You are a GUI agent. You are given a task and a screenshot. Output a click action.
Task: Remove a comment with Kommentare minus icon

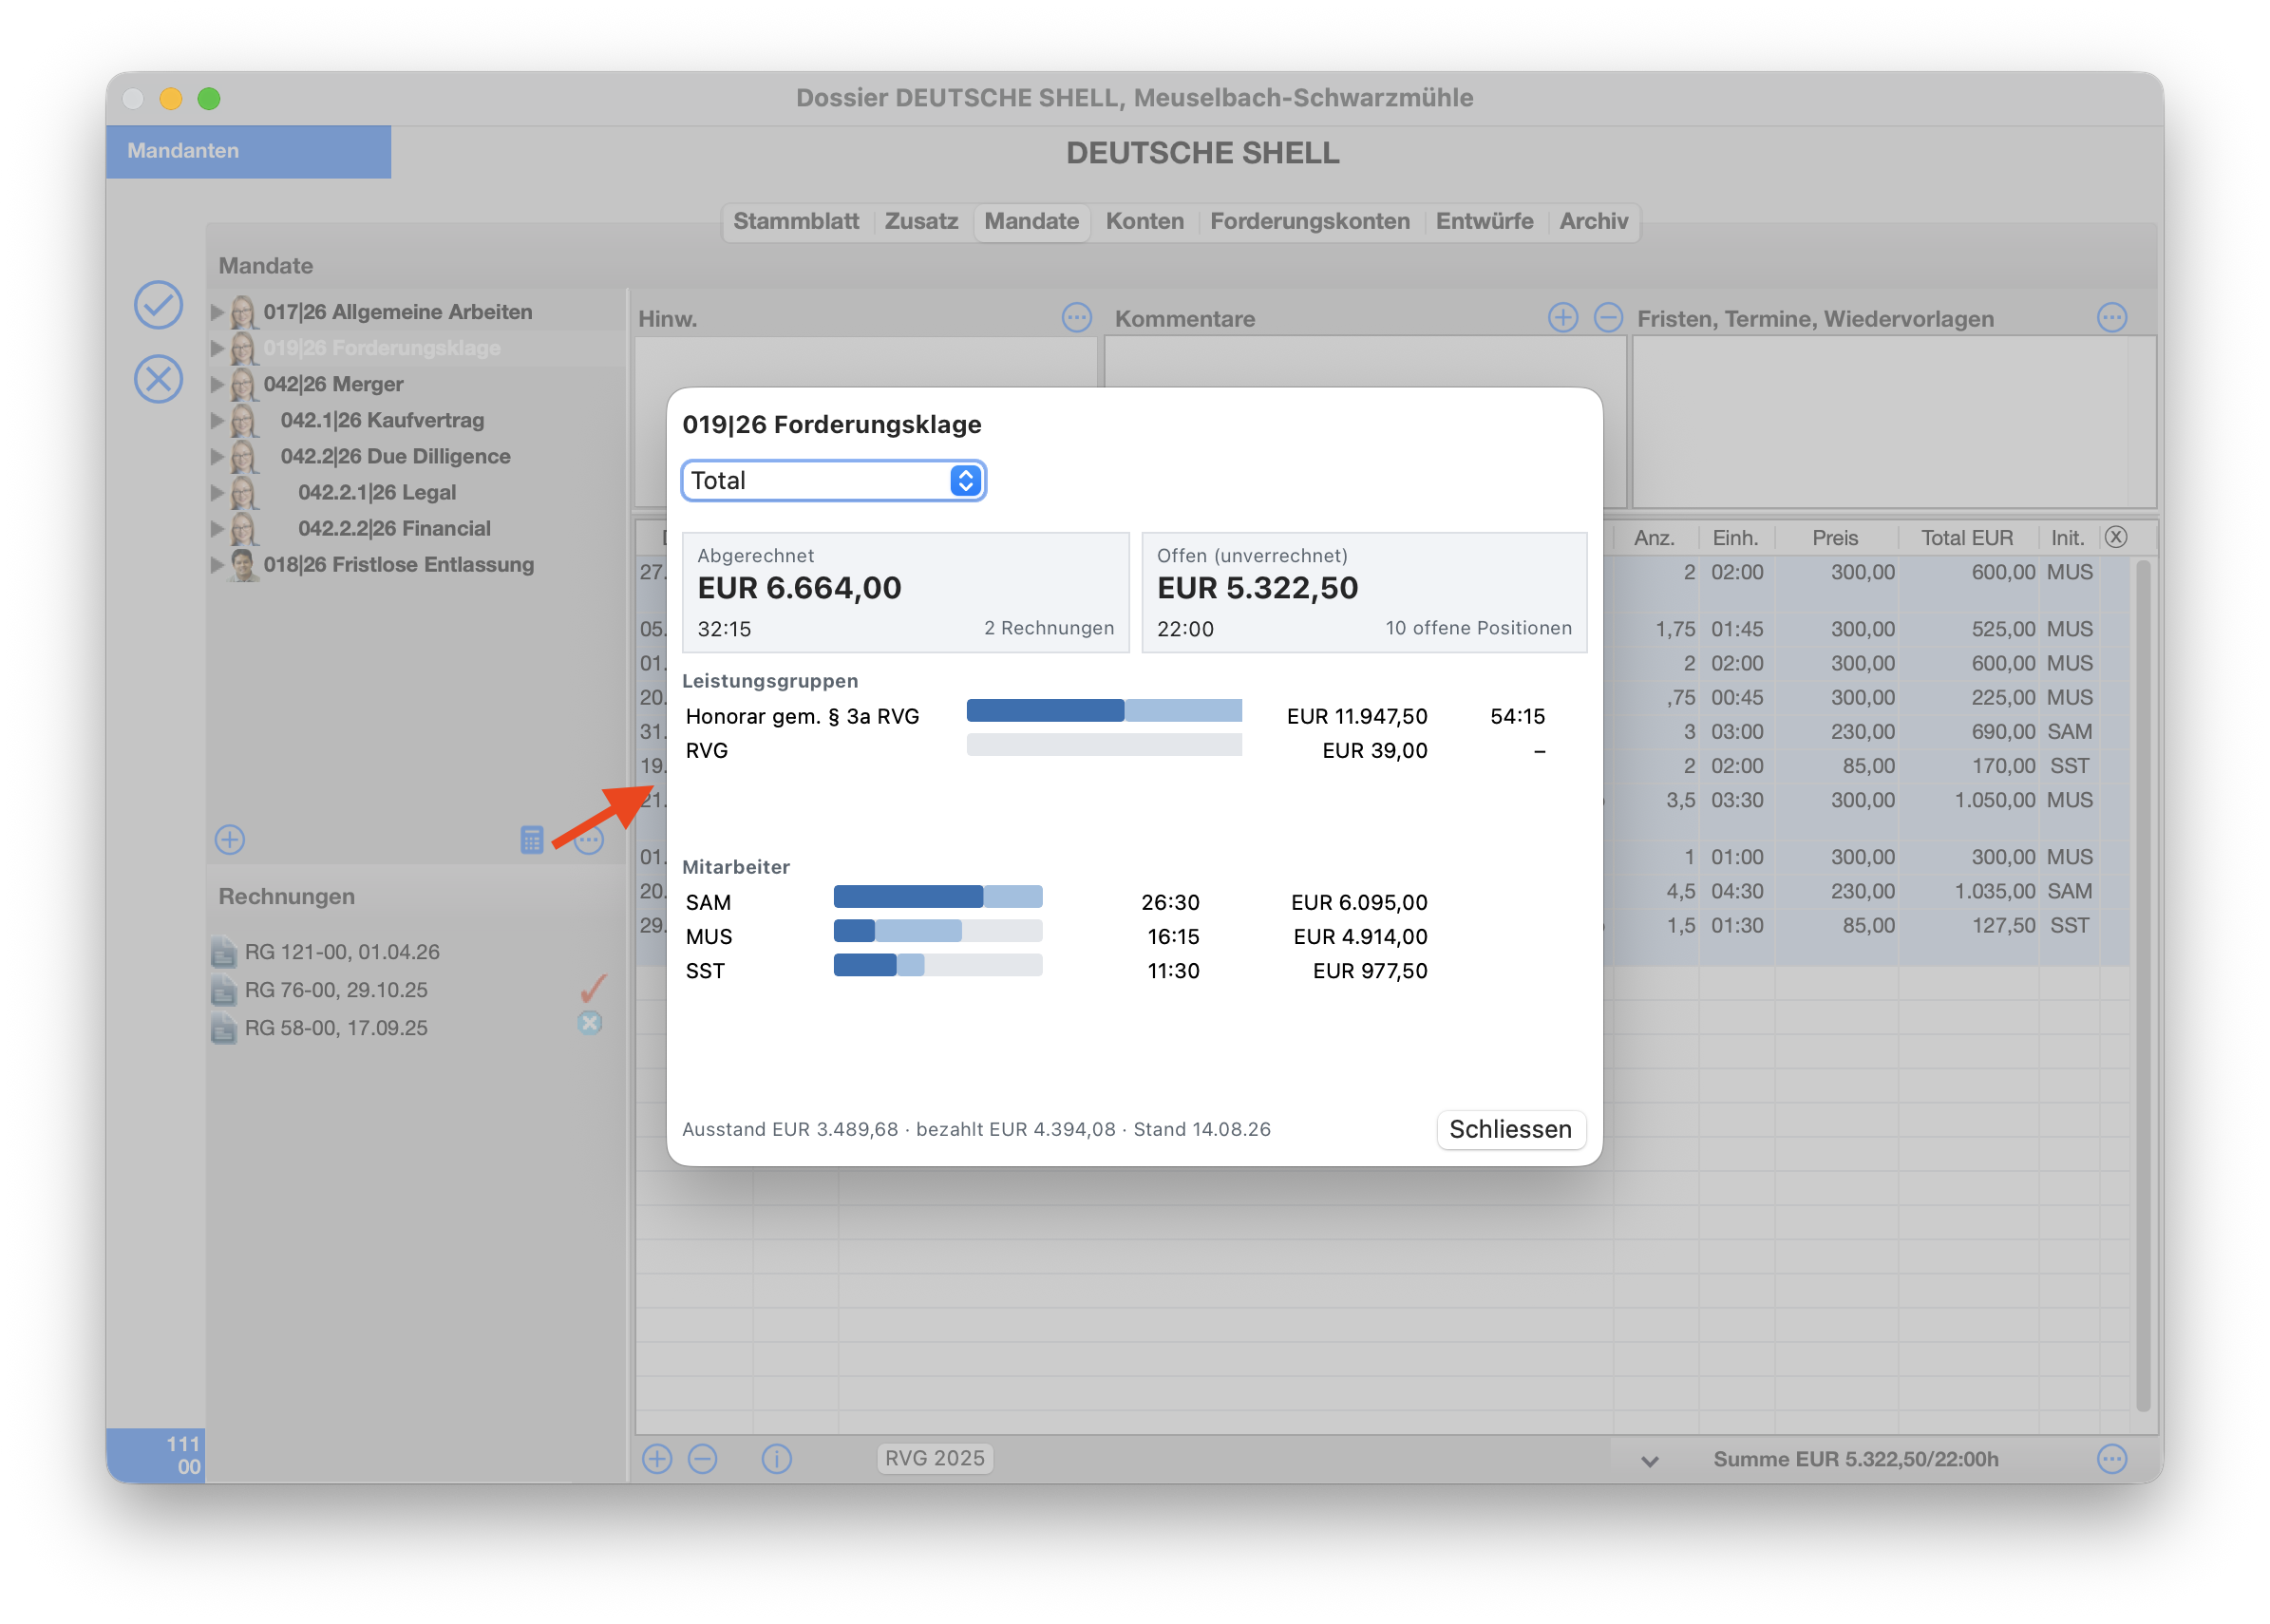1607,318
